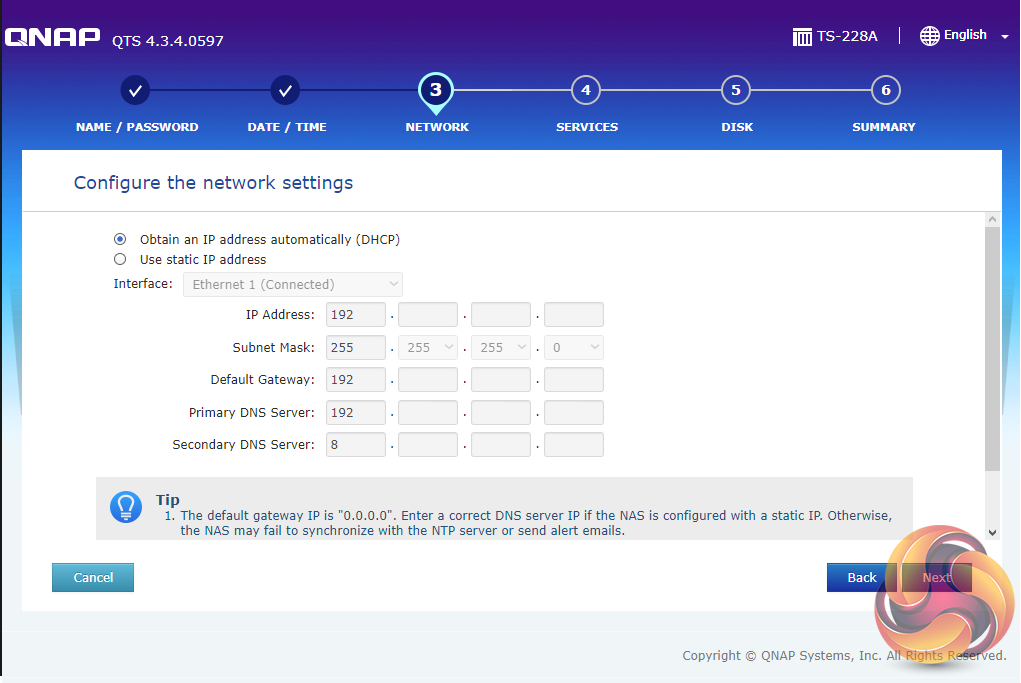Click the third IP Address octet field
Image resolution: width=1021 pixels, height=683 pixels.
click(x=501, y=314)
